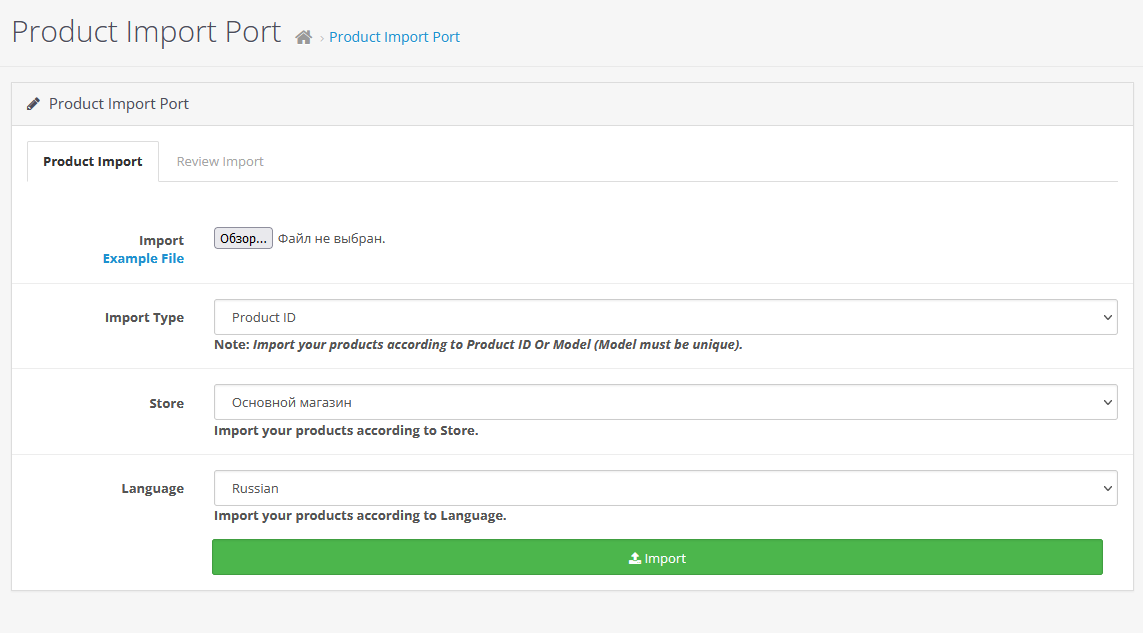
Task: Click the large Product Import Port page title
Action: (x=146, y=32)
